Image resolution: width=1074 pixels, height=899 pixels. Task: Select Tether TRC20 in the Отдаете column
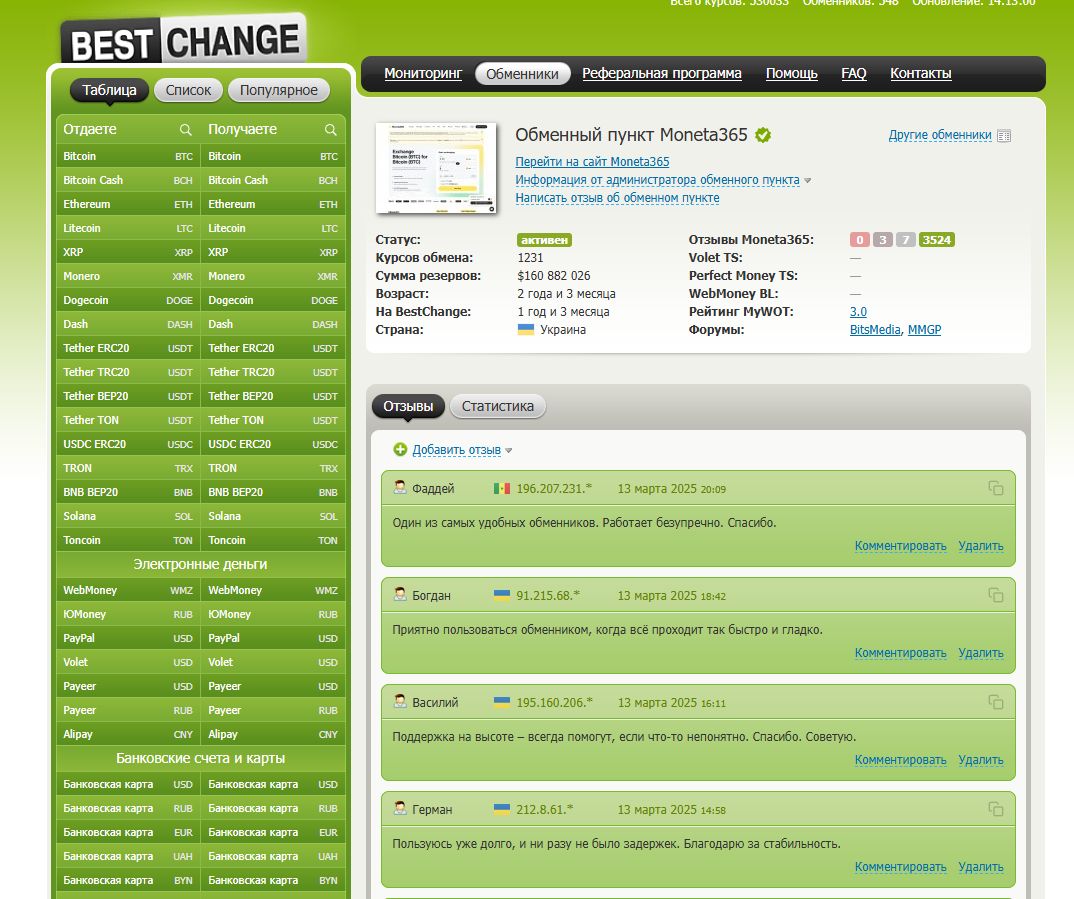pyautogui.click(x=128, y=372)
